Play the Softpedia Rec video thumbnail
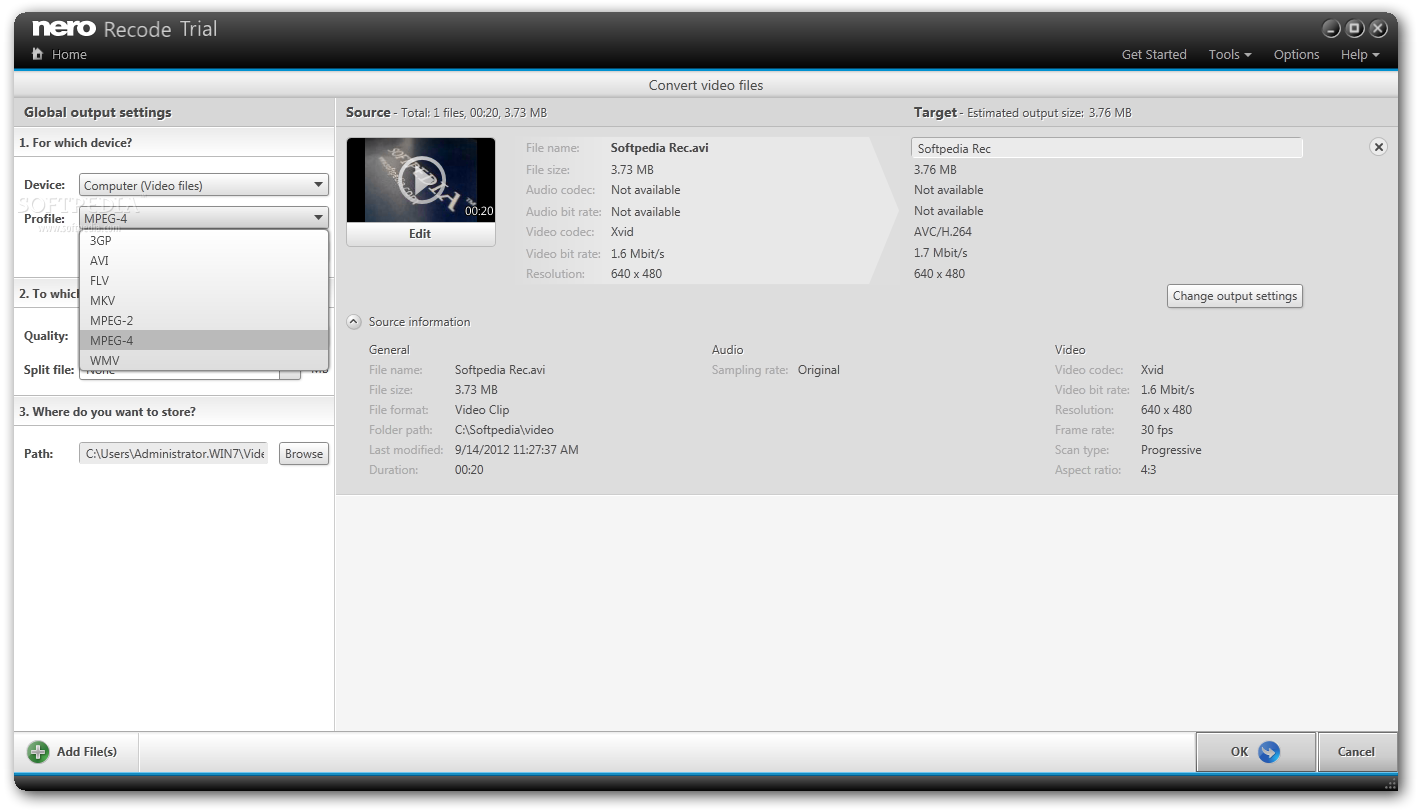Screen dimensions: 1418x811 420,180
